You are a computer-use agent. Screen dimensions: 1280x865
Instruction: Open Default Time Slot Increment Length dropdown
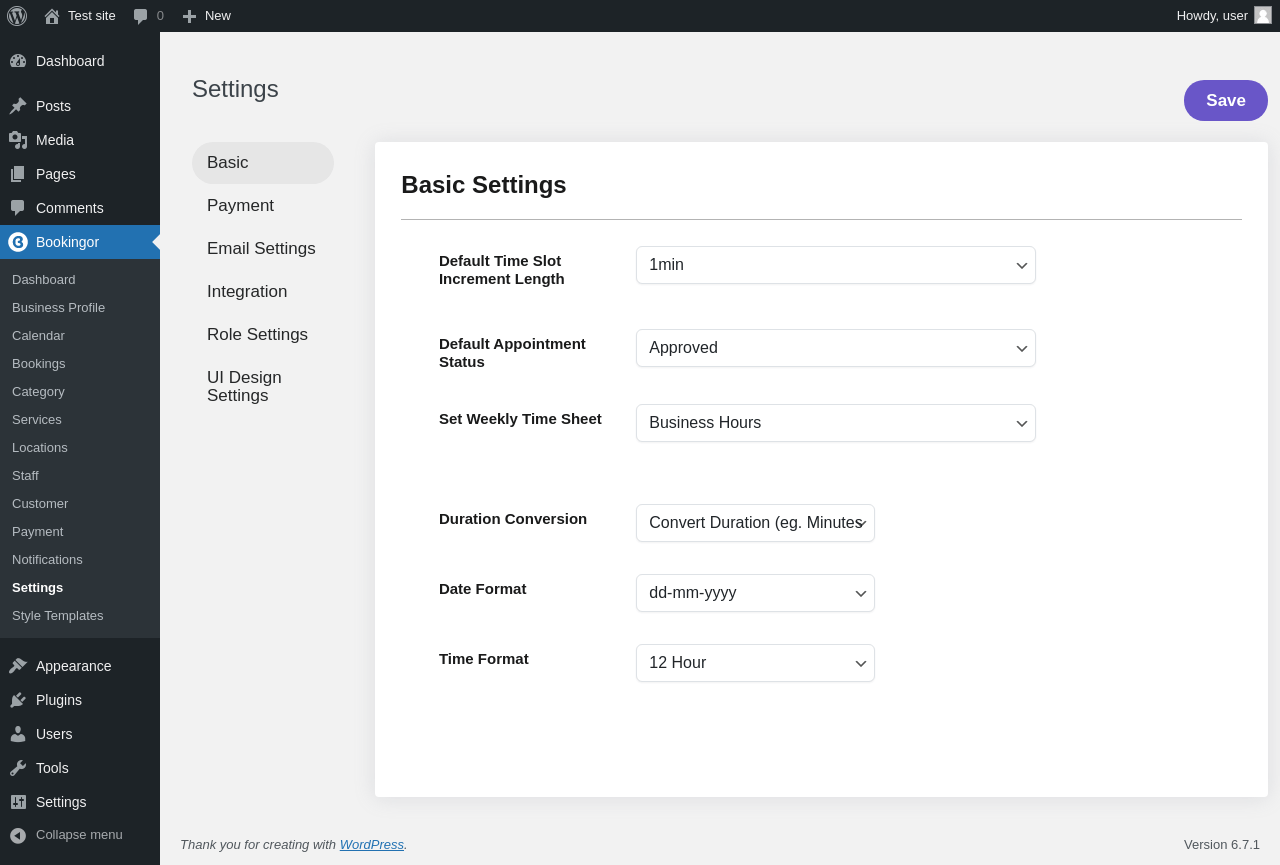(x=835, y=265)
